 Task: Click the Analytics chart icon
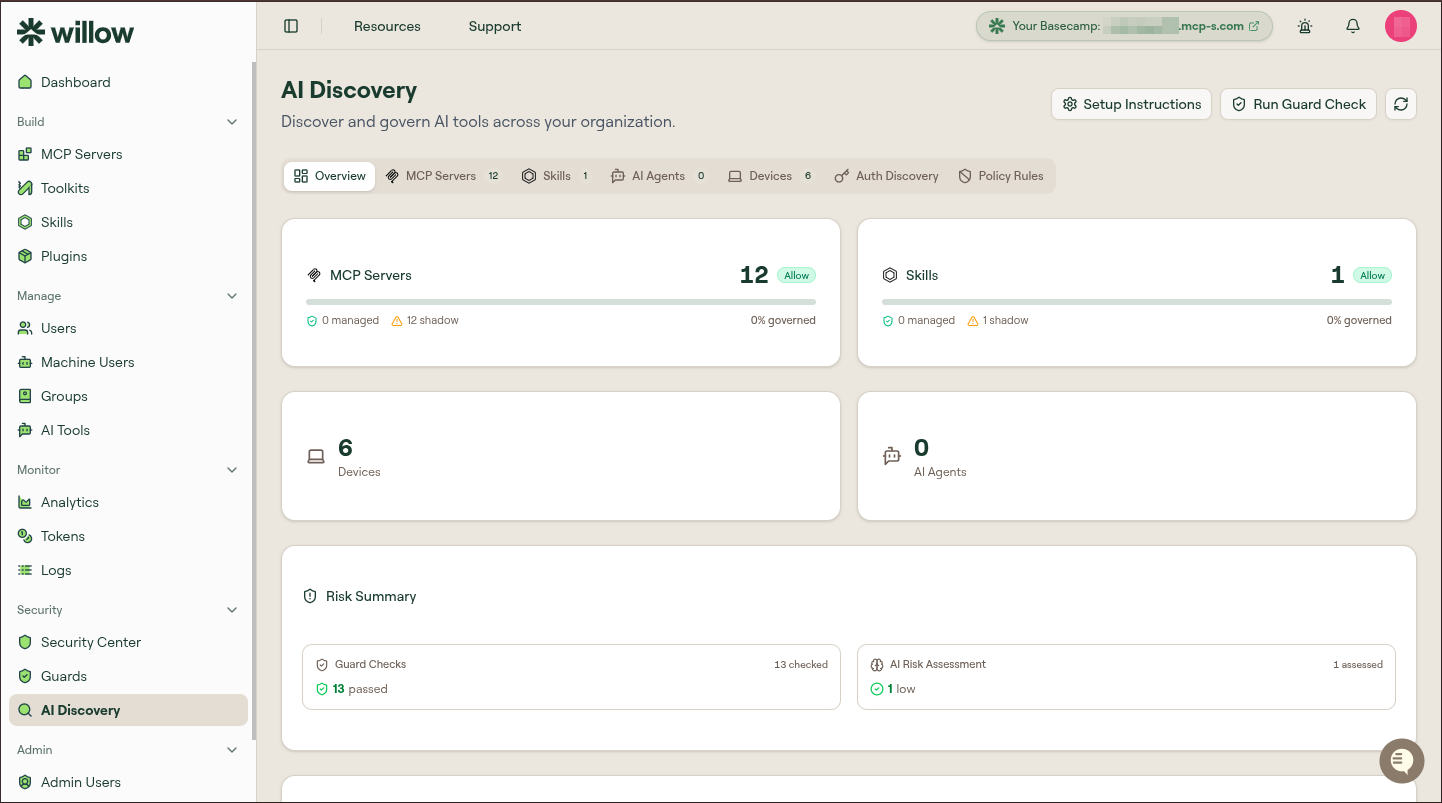(x=25, y=502)
